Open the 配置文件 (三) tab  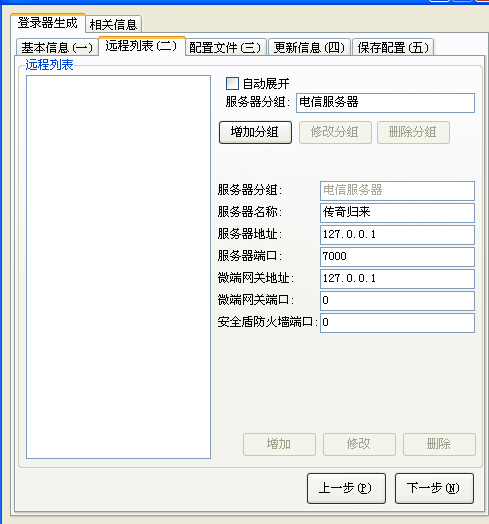pyautogui.click(x=225, y=47)
